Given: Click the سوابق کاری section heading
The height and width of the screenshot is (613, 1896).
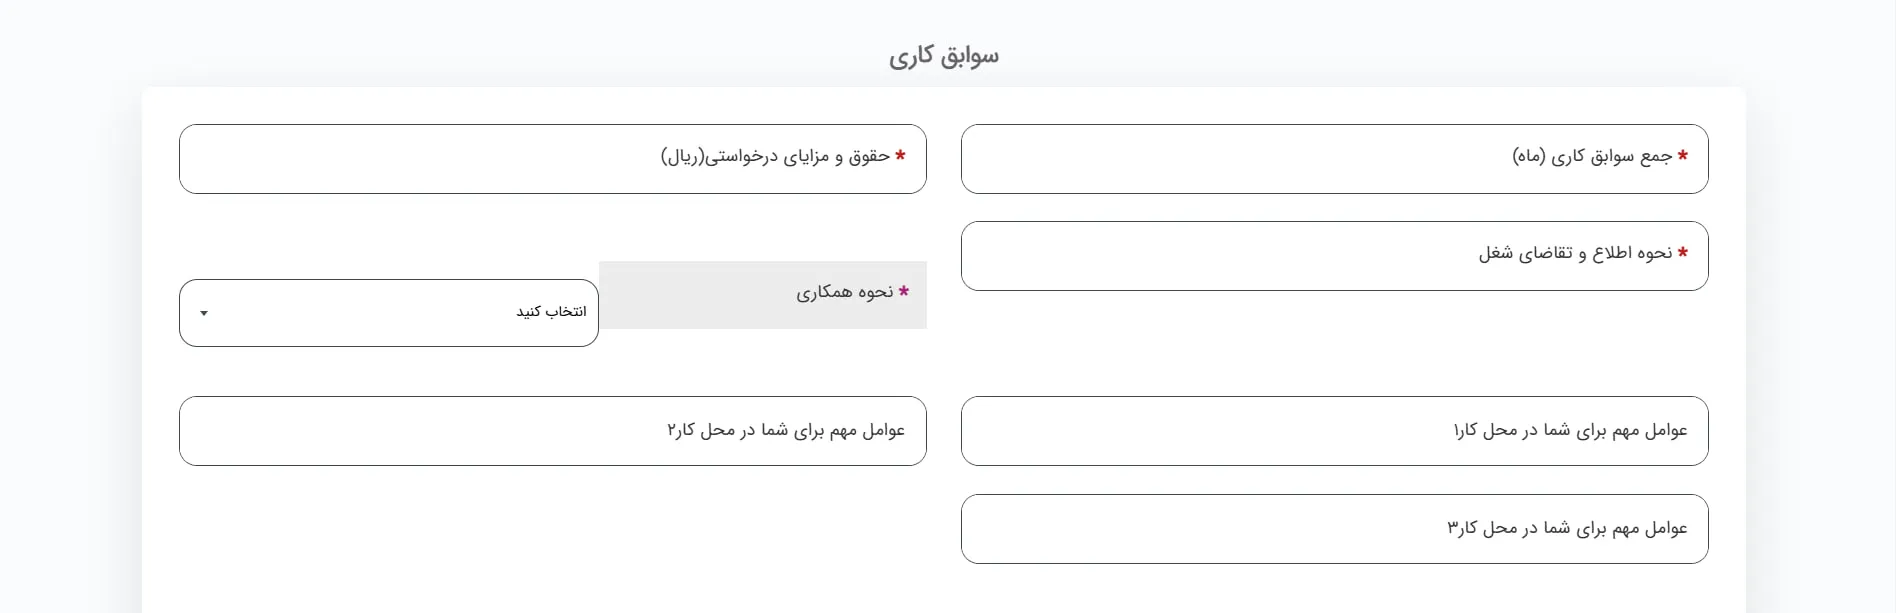Looking at the screenshot, I should (x=944, y=56).
